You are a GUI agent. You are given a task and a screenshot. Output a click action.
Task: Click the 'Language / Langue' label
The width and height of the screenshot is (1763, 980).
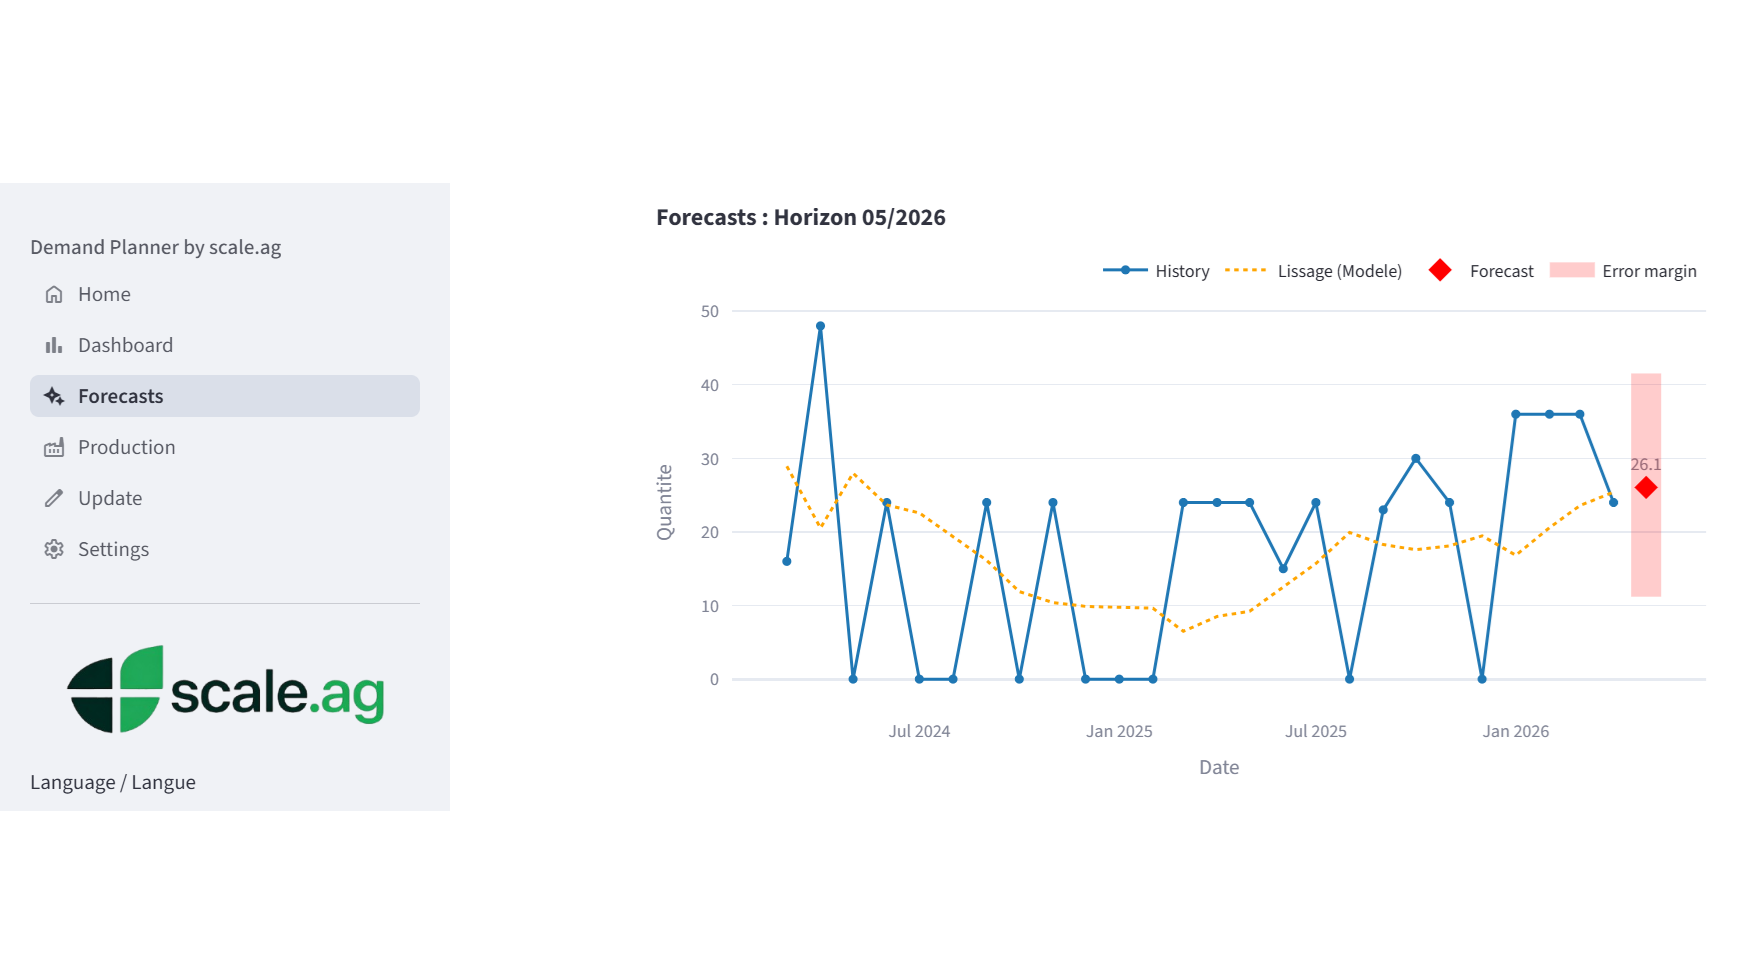tap(113, 782)
